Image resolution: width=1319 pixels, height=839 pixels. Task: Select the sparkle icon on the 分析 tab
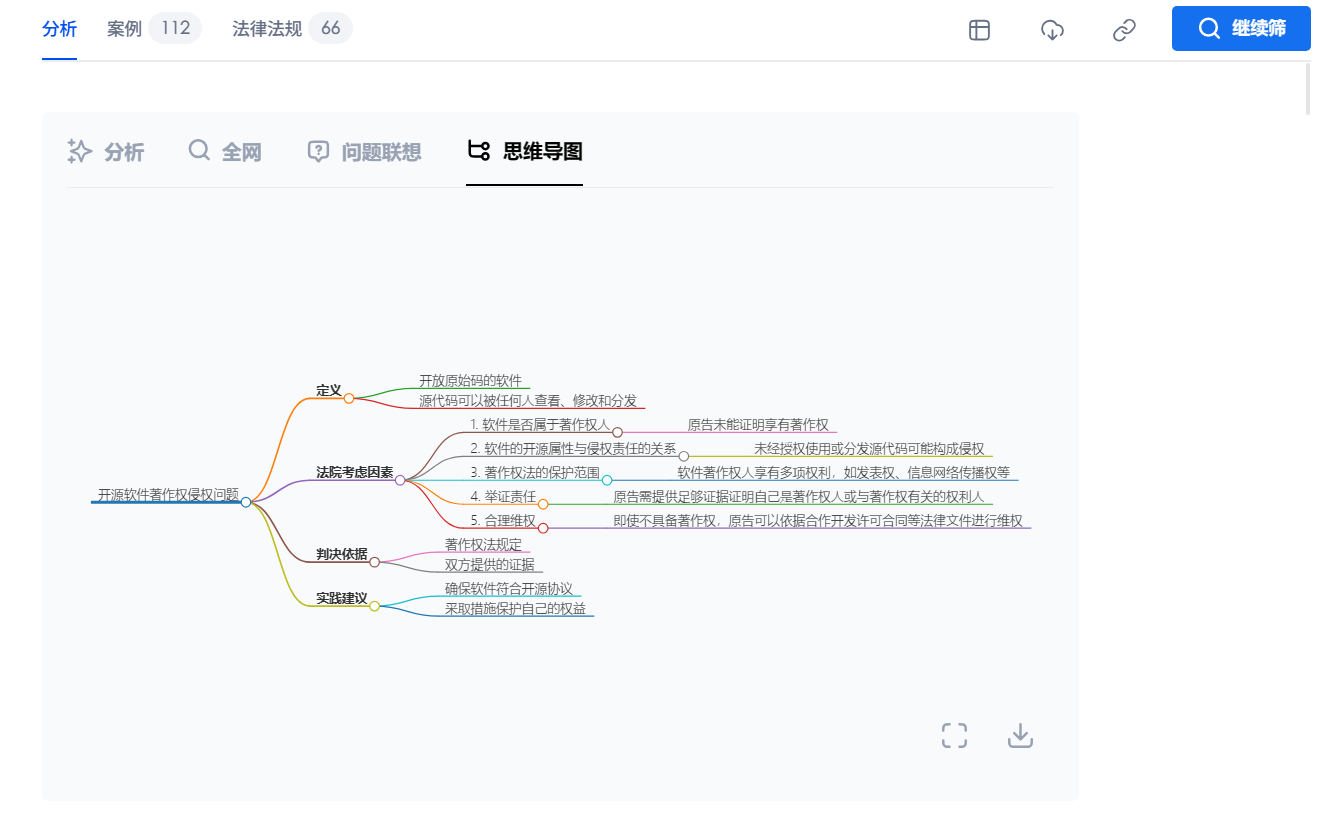pyautogui.click(x=79, y=151)
